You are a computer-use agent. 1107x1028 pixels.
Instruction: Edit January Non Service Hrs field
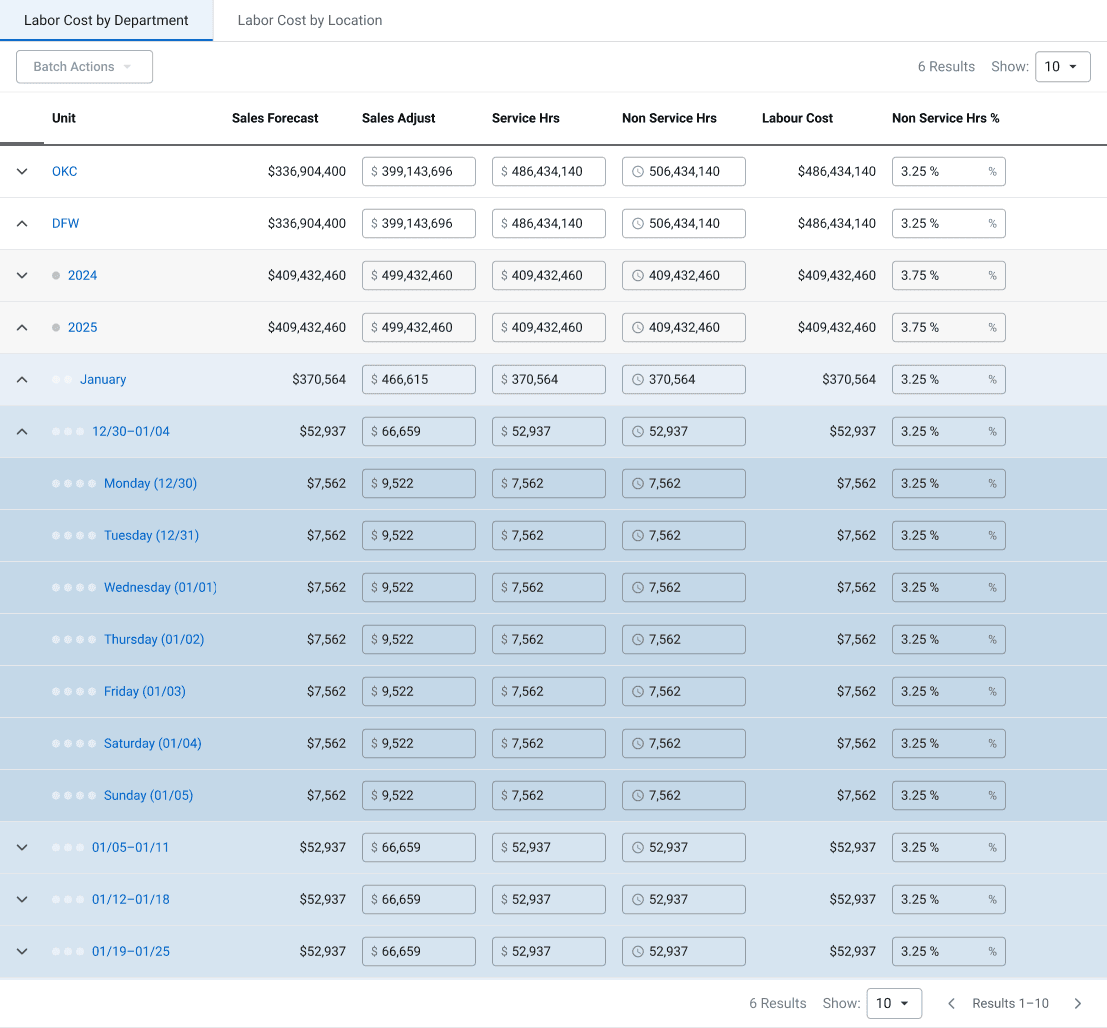683,380
